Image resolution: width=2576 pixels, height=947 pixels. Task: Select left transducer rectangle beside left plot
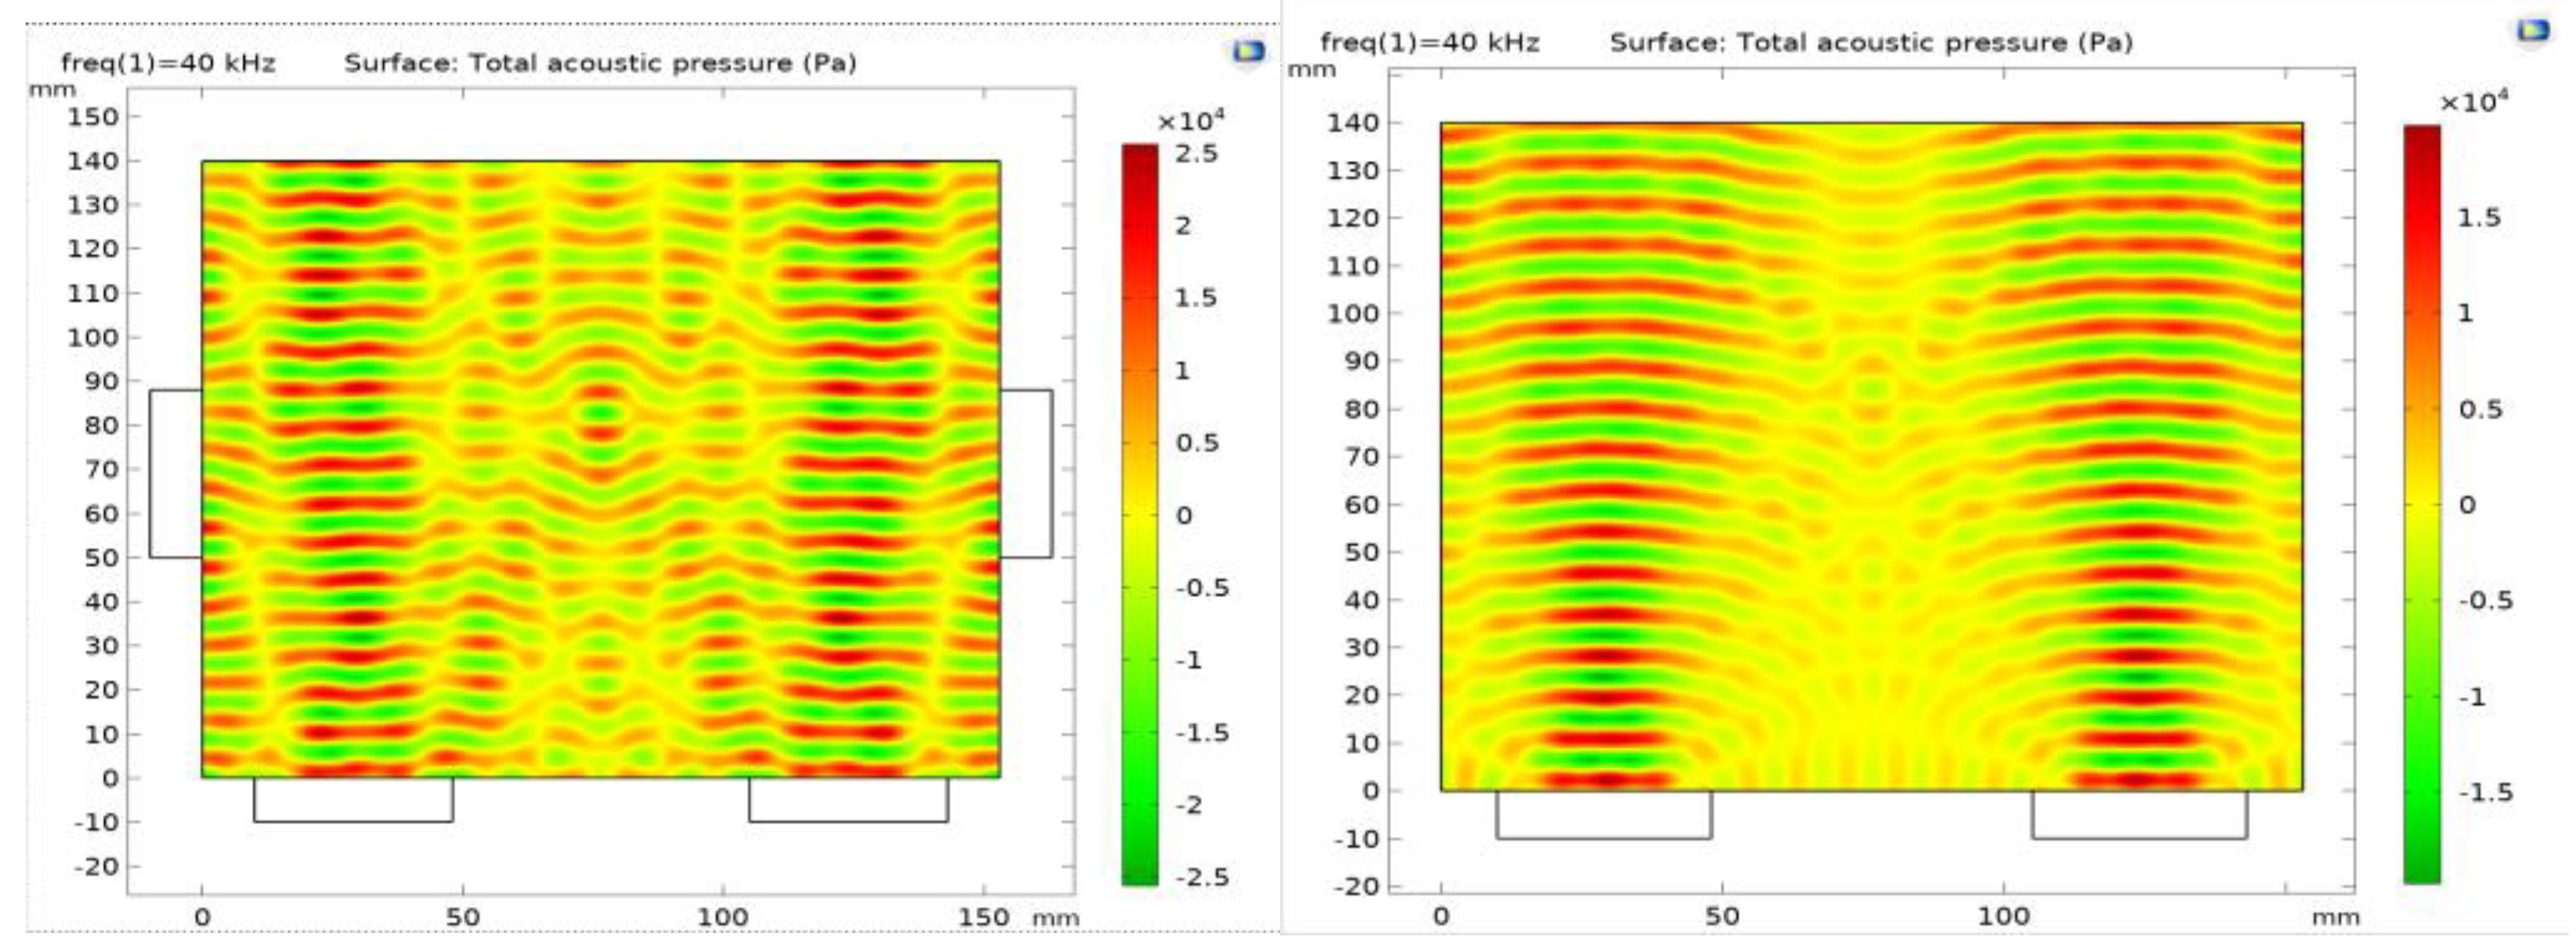pos(176,473)
